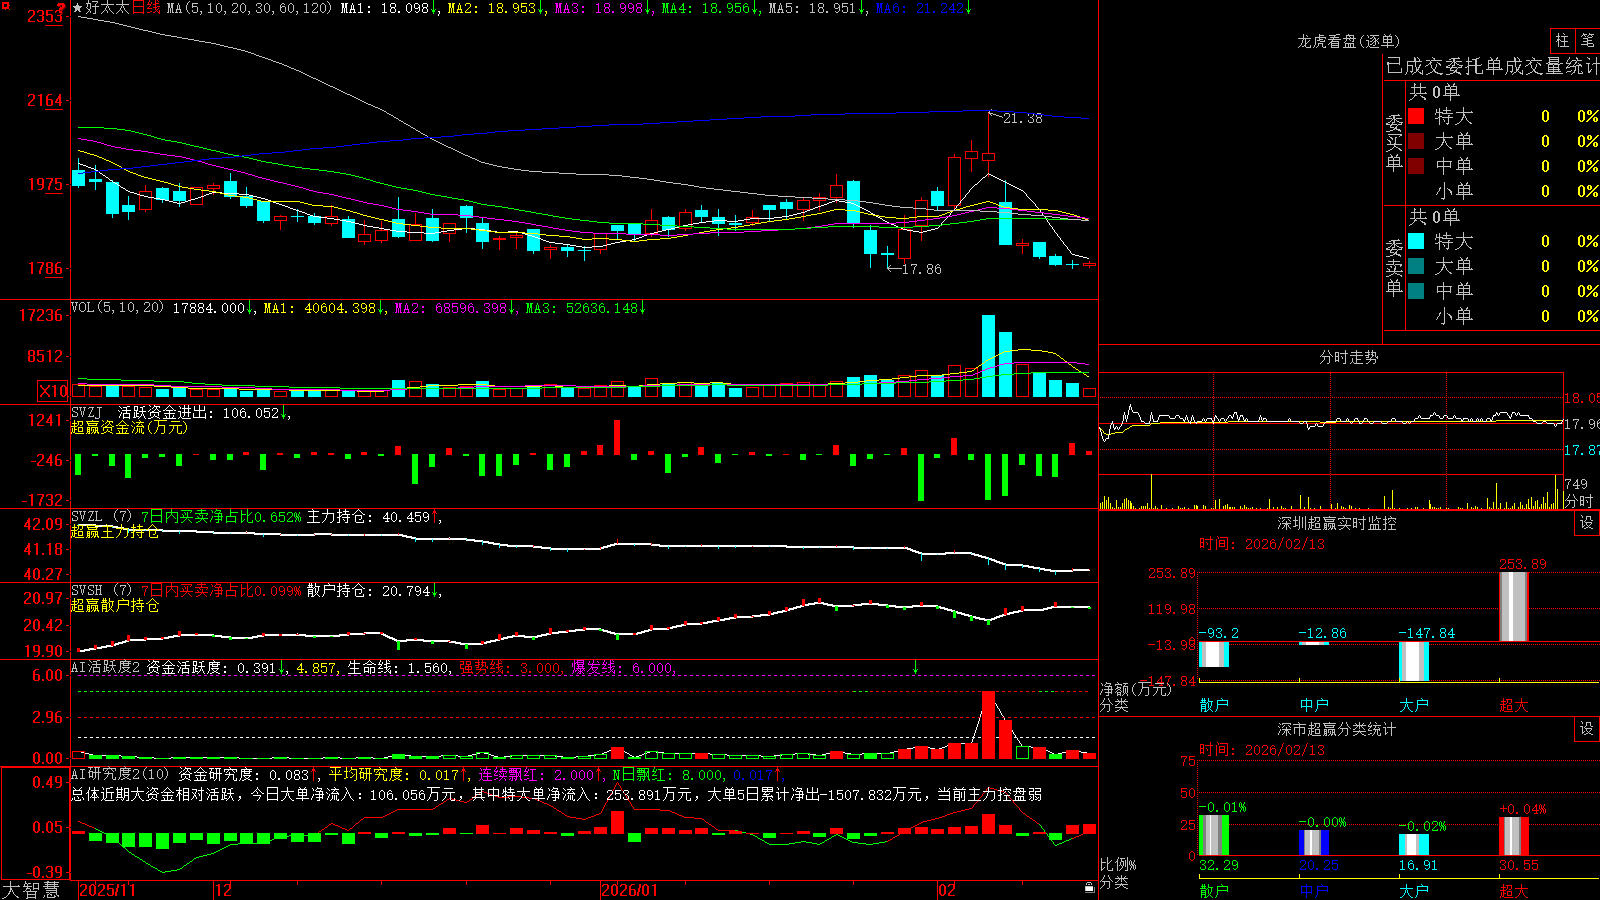Viewport: 1600px width, 900px height.
Task: Click the 253.89 超大 bar in 深圳超赢实时监控
Action: [1514, 607]
